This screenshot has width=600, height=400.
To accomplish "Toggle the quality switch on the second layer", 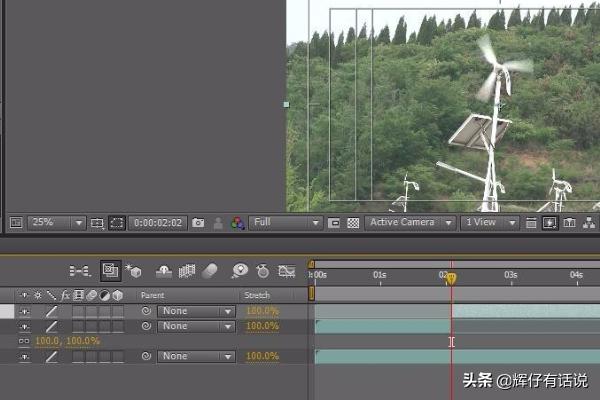I will (51, 326).
